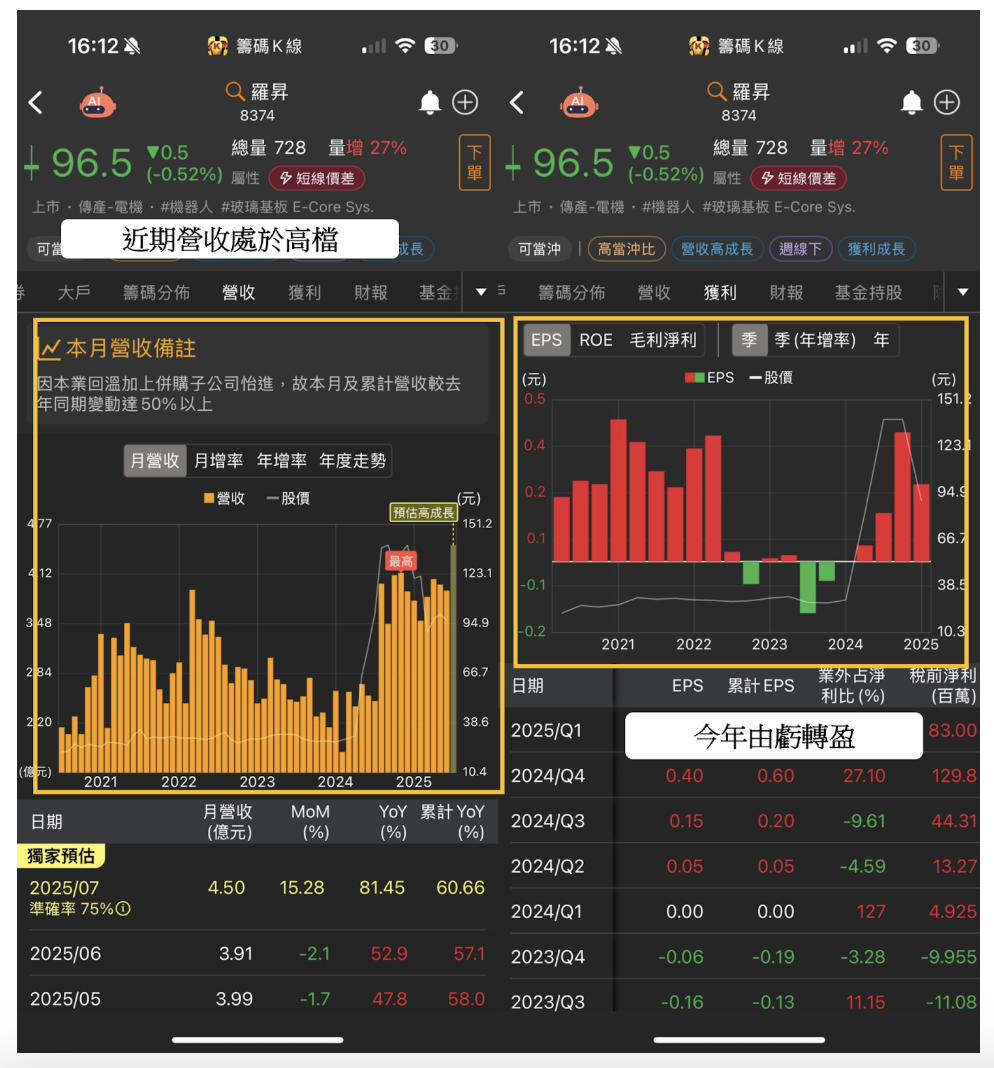Select 年度走勢 revenue chart mode
The width and height of the screenshot is (994, 1068).
click(x=352, y=460)
